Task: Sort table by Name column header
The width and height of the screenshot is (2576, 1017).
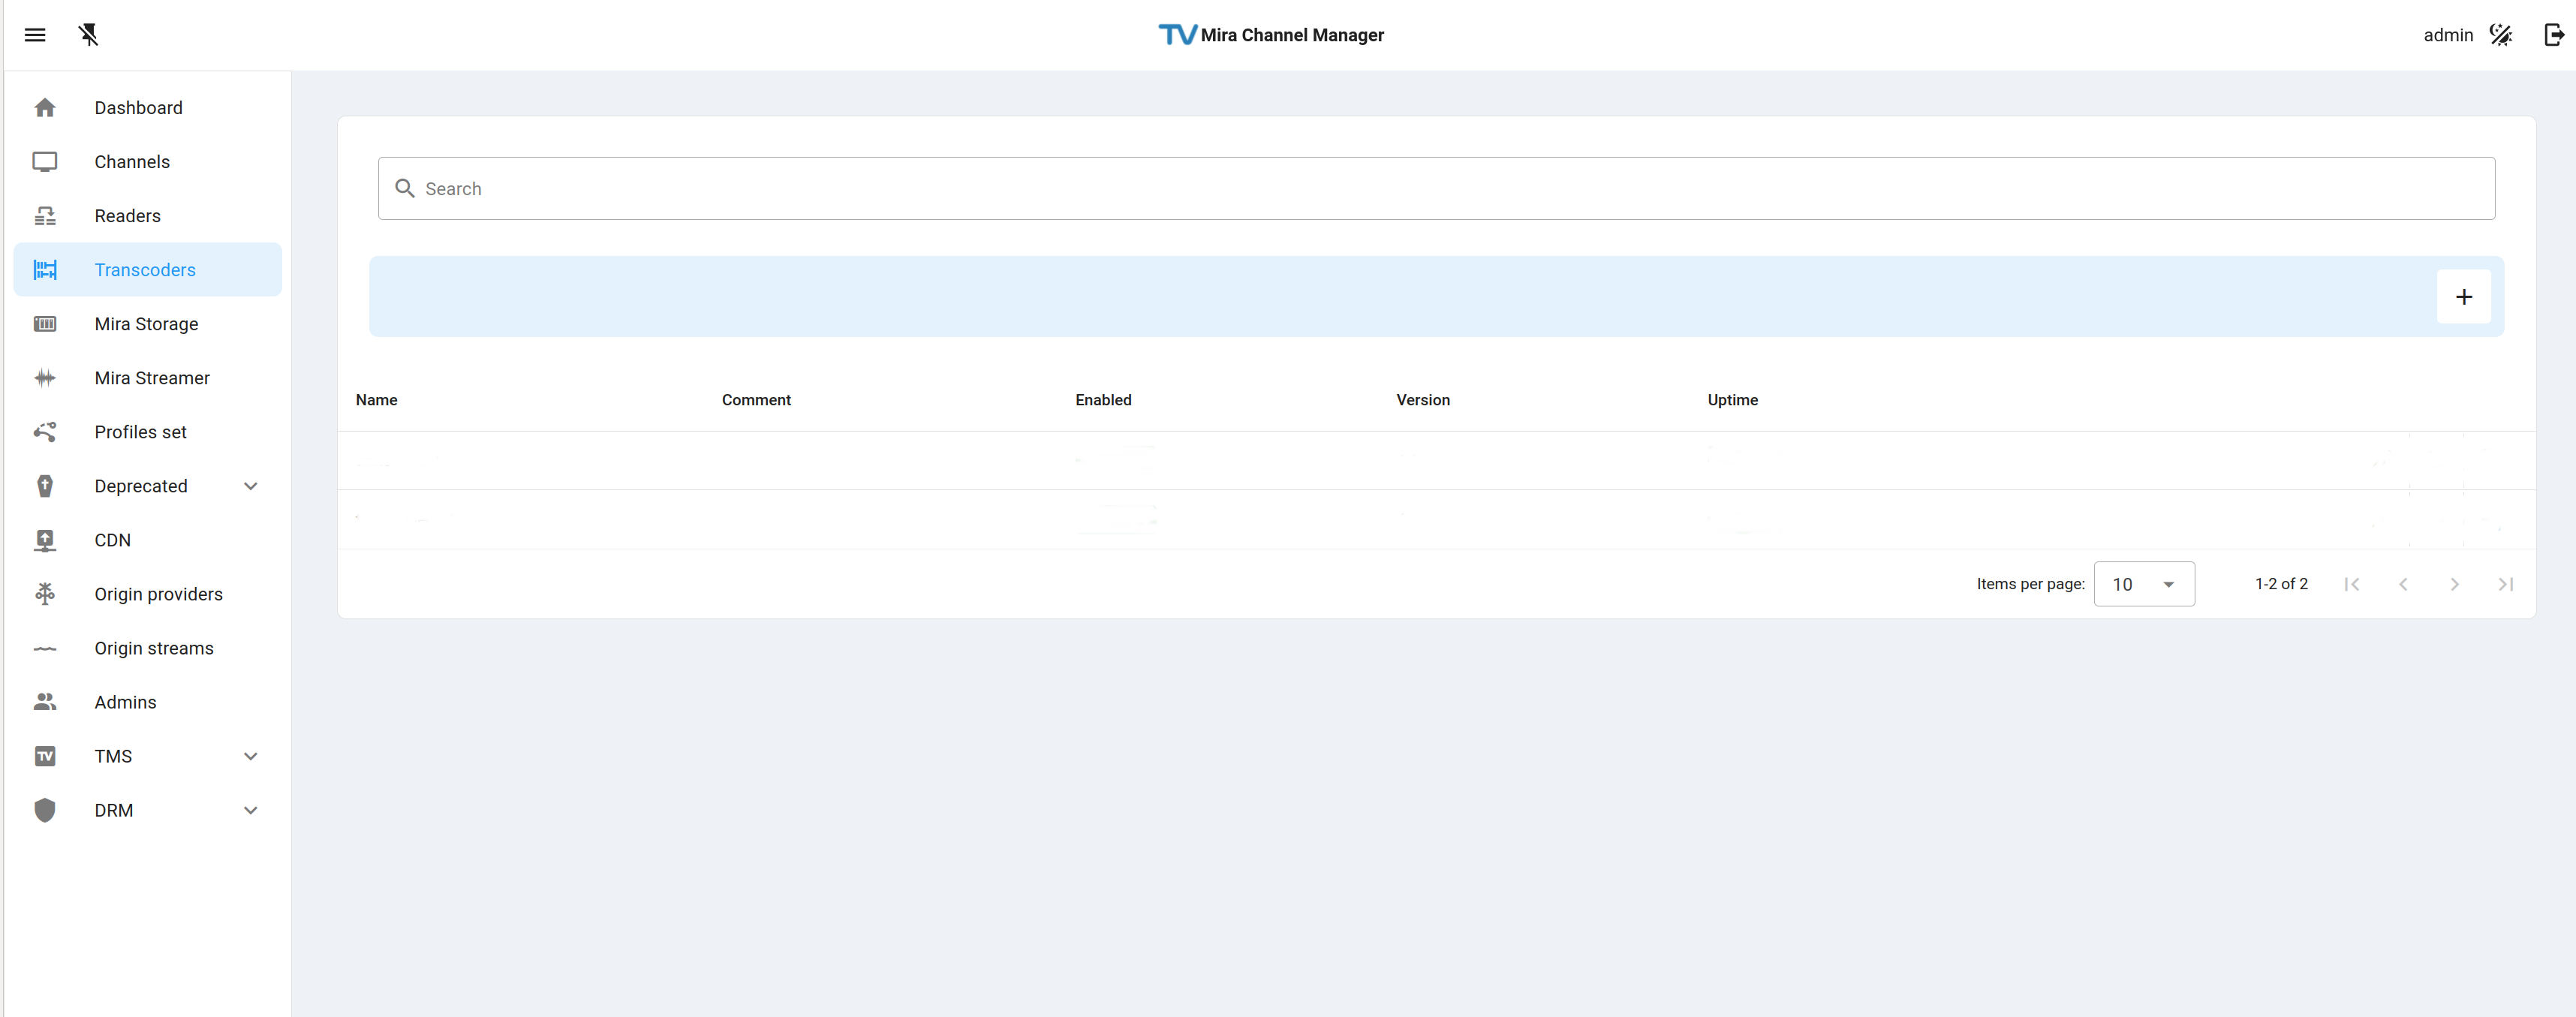Action: pos(376,400)
